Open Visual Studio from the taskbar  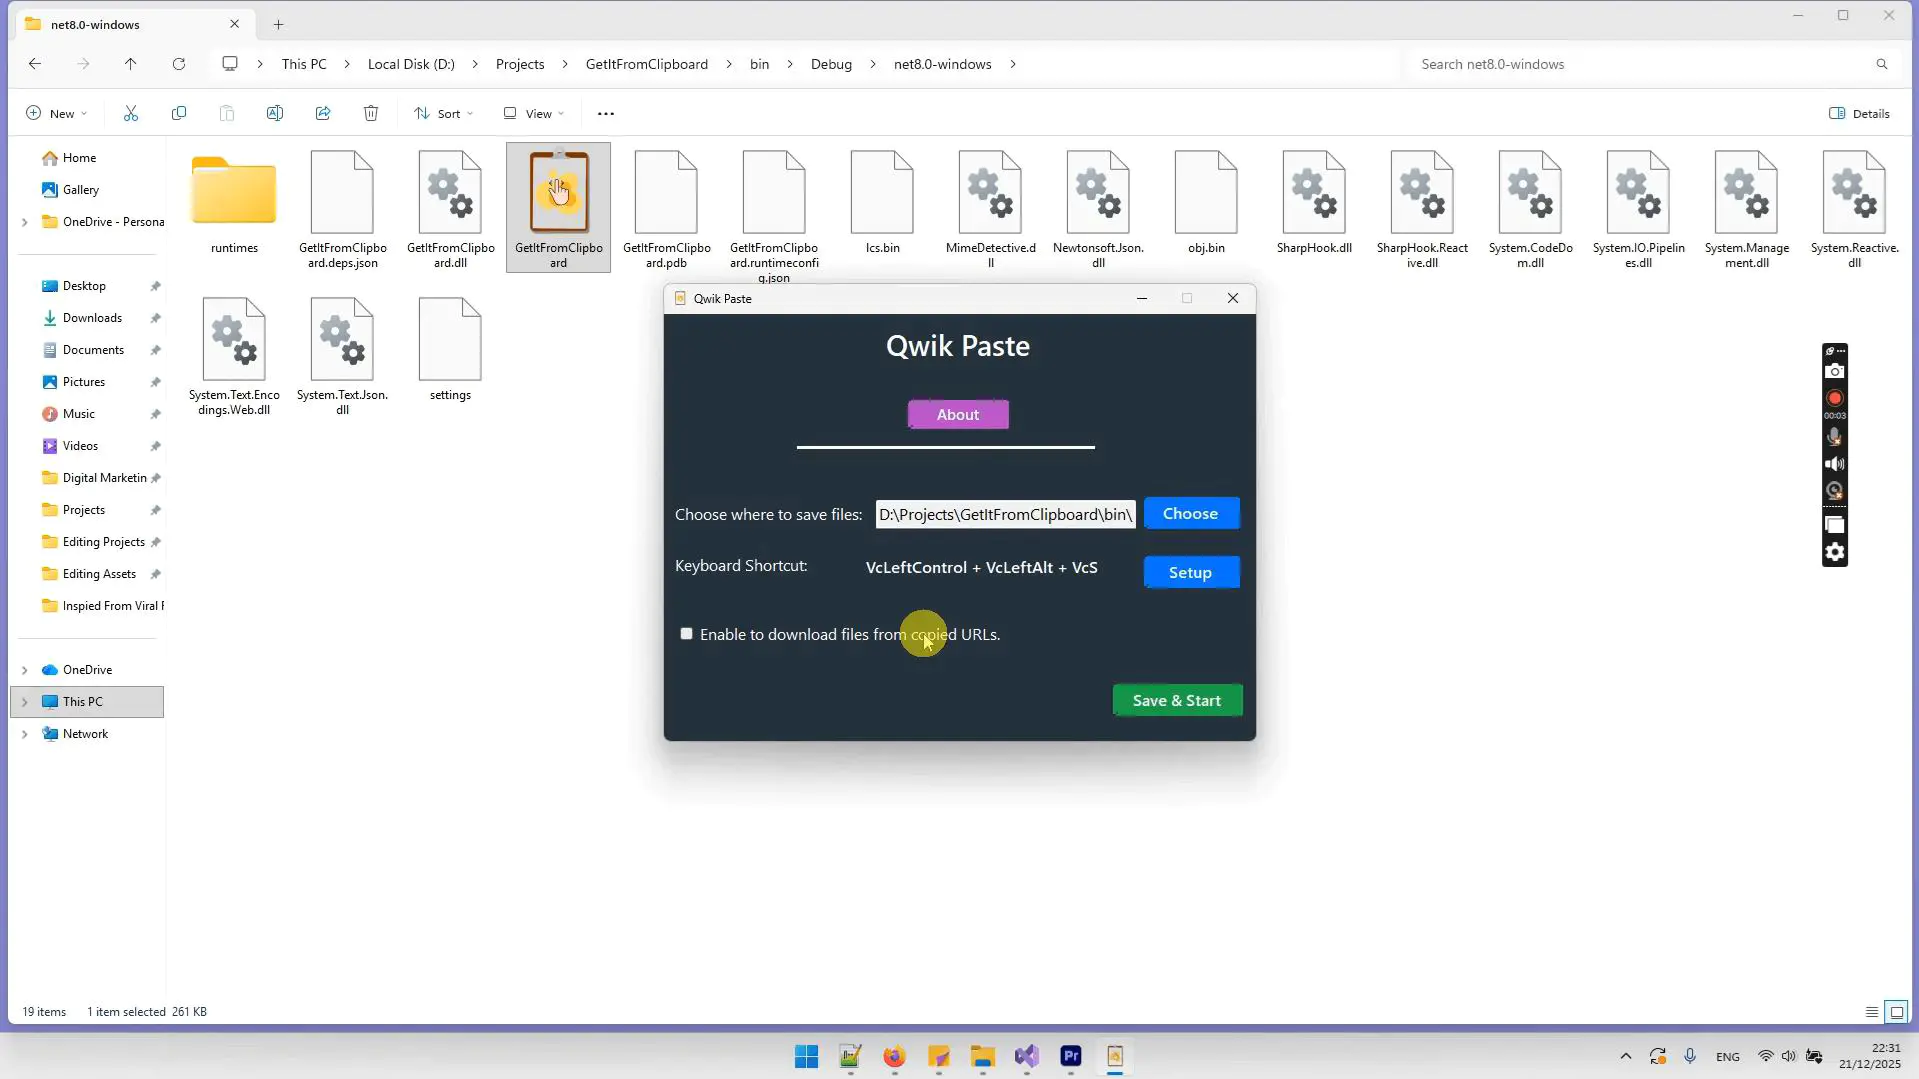1027,1056
